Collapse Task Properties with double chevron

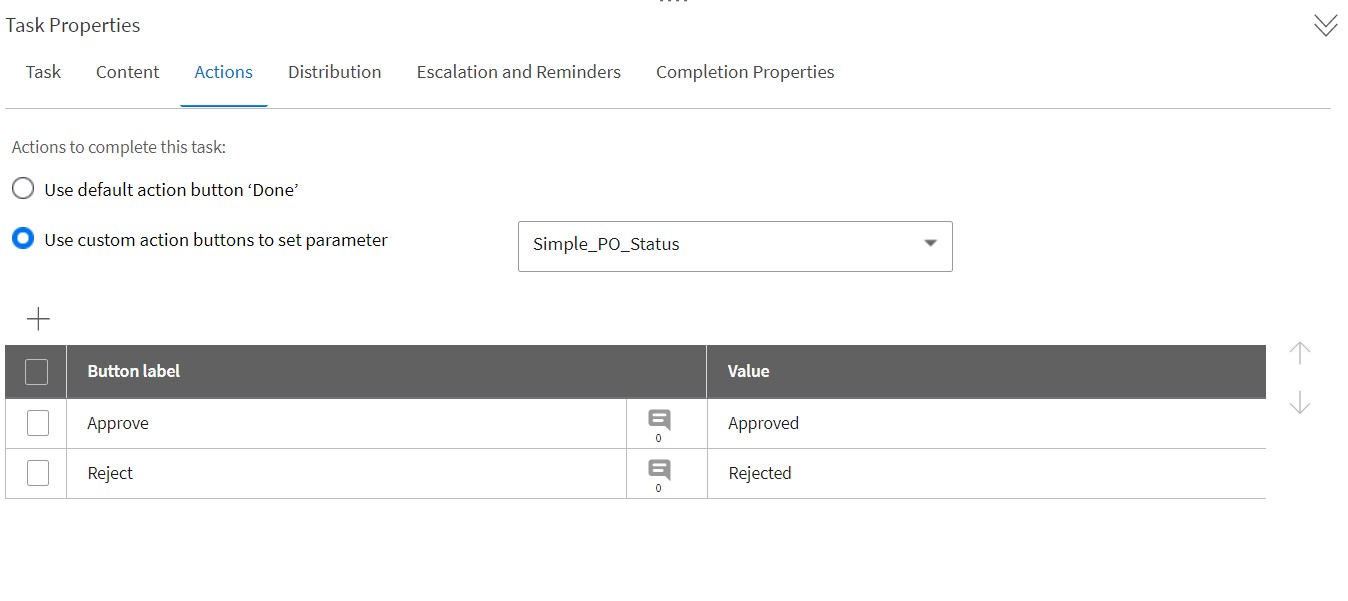coord(1325,26)
